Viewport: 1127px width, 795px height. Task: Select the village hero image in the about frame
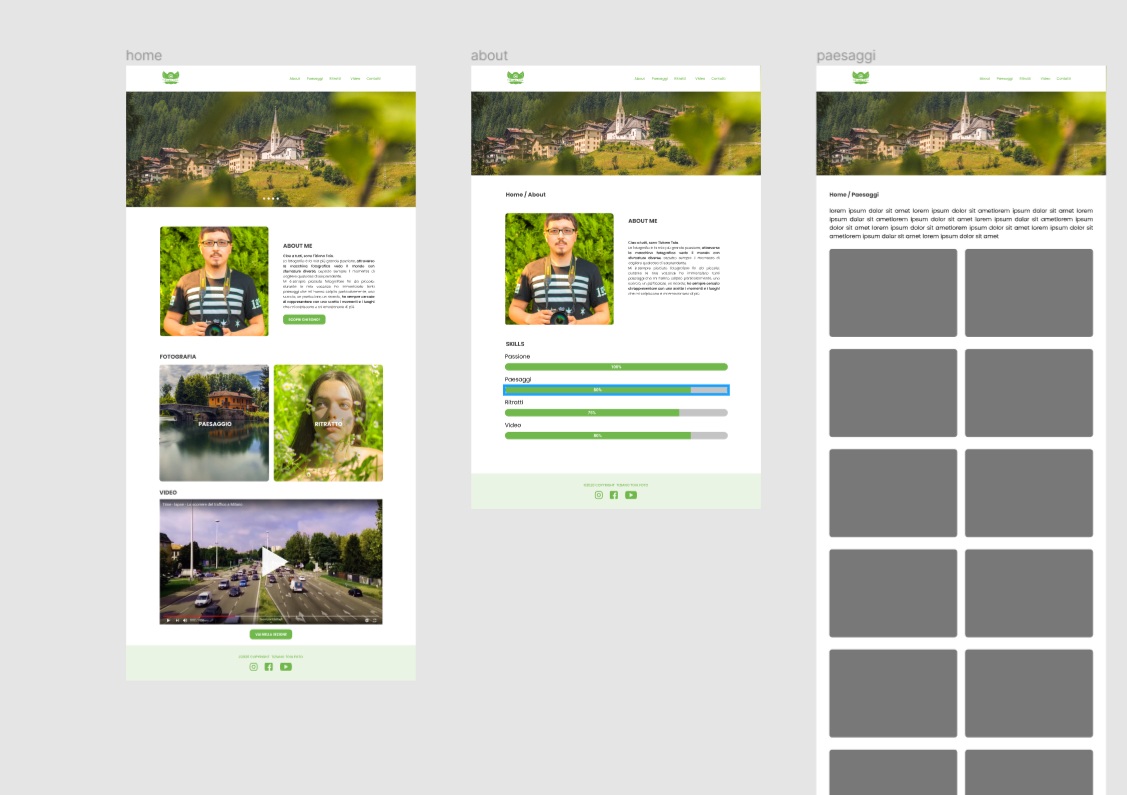tap(616, 133)
